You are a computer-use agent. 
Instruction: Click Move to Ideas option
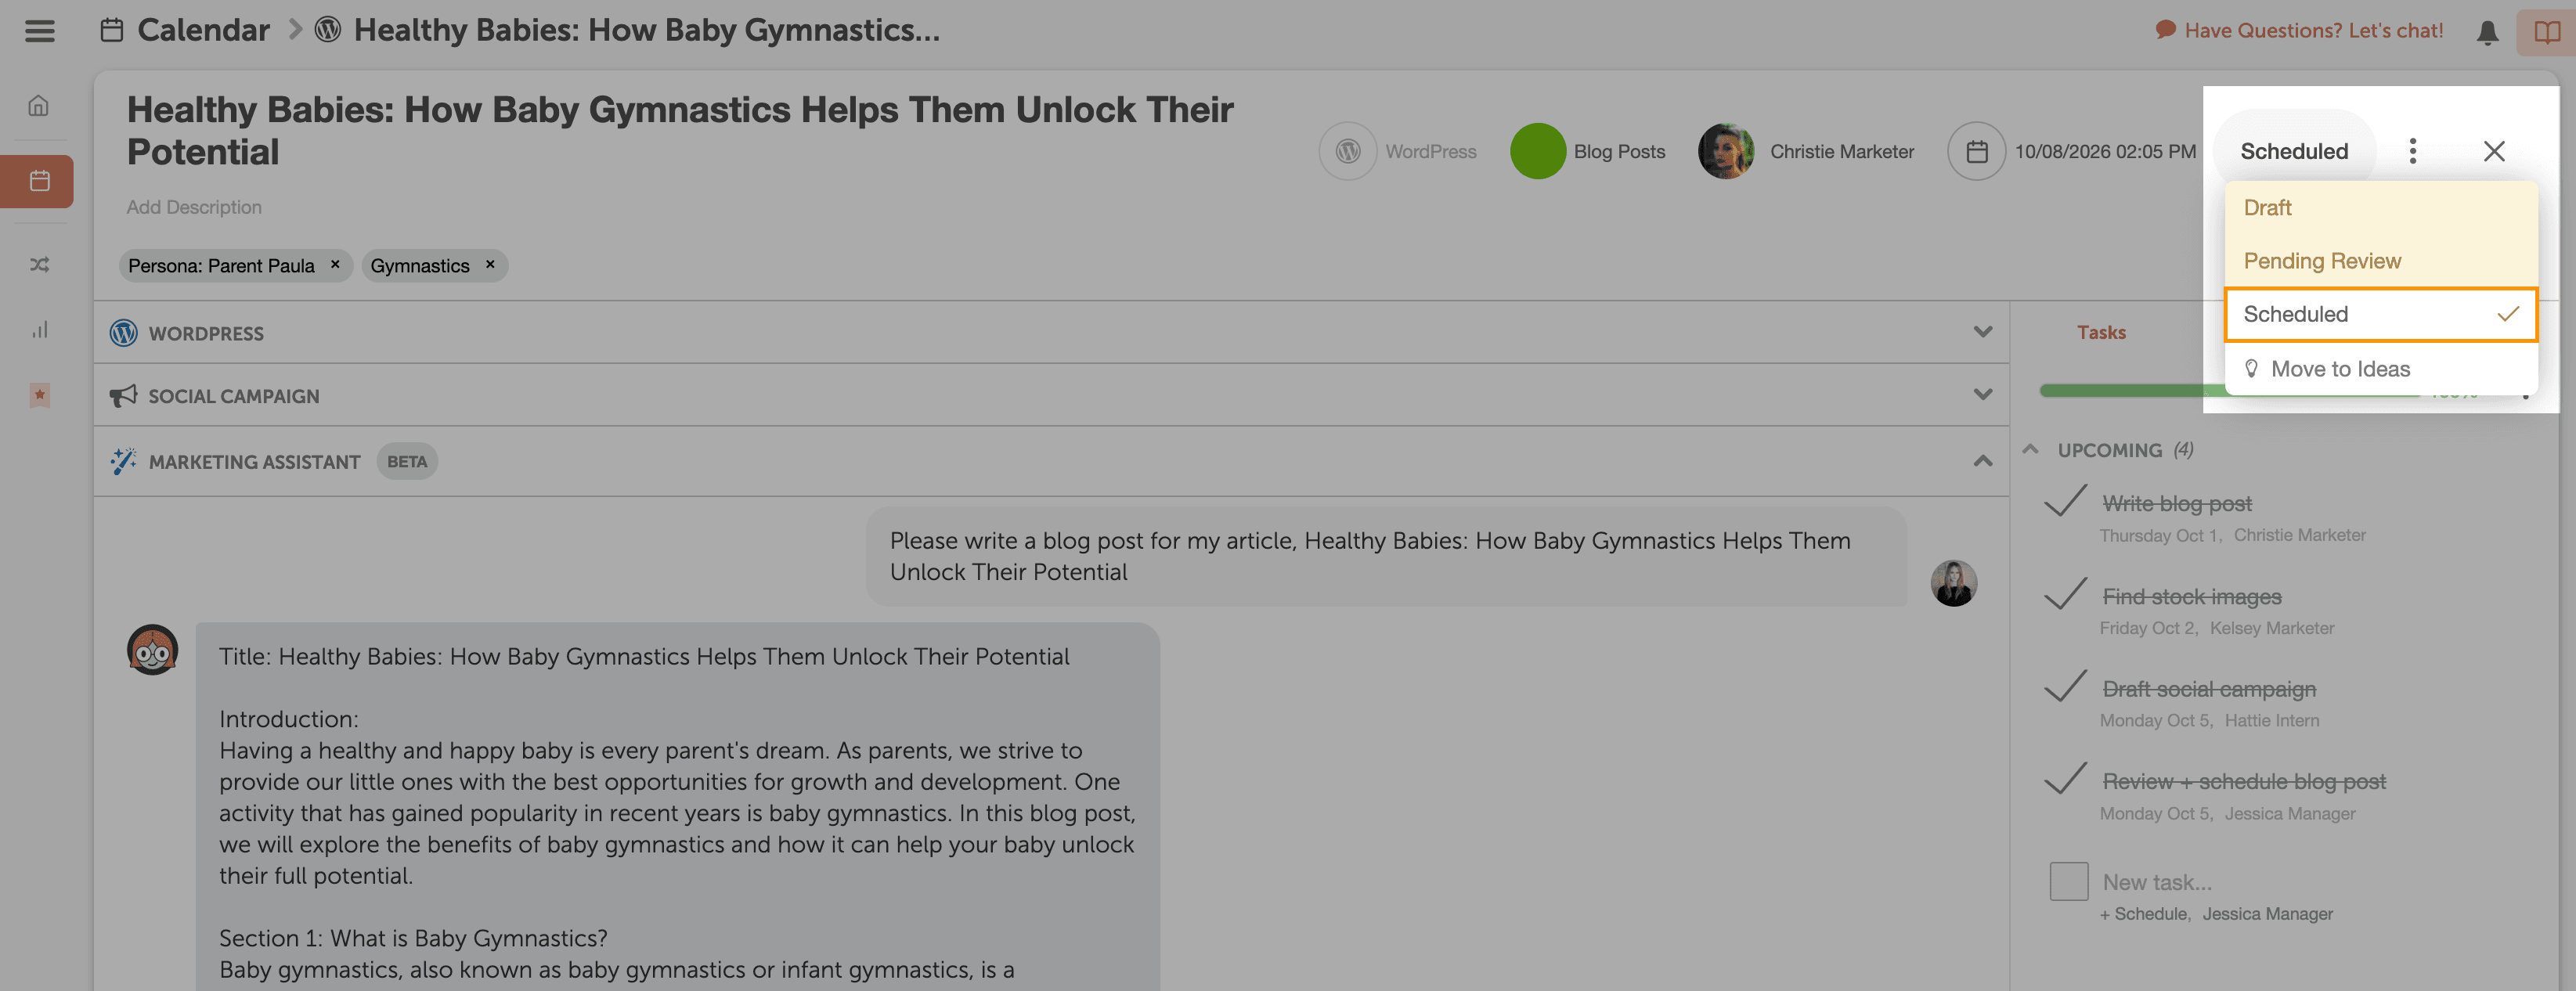[2339, 369]
